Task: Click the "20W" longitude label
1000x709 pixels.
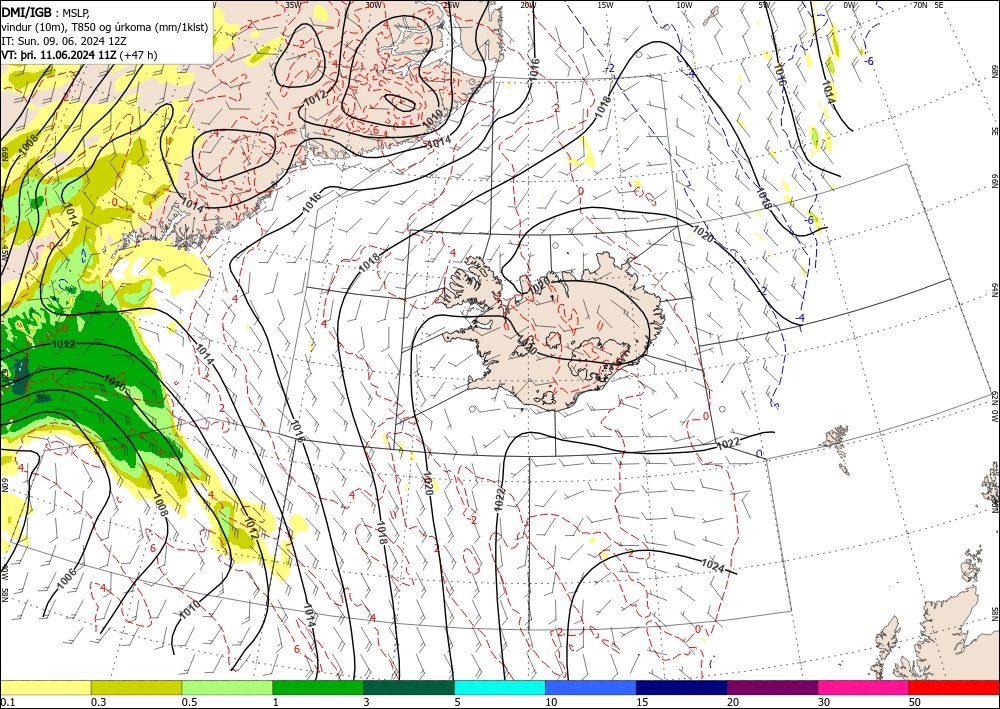Action: [527, 4]
